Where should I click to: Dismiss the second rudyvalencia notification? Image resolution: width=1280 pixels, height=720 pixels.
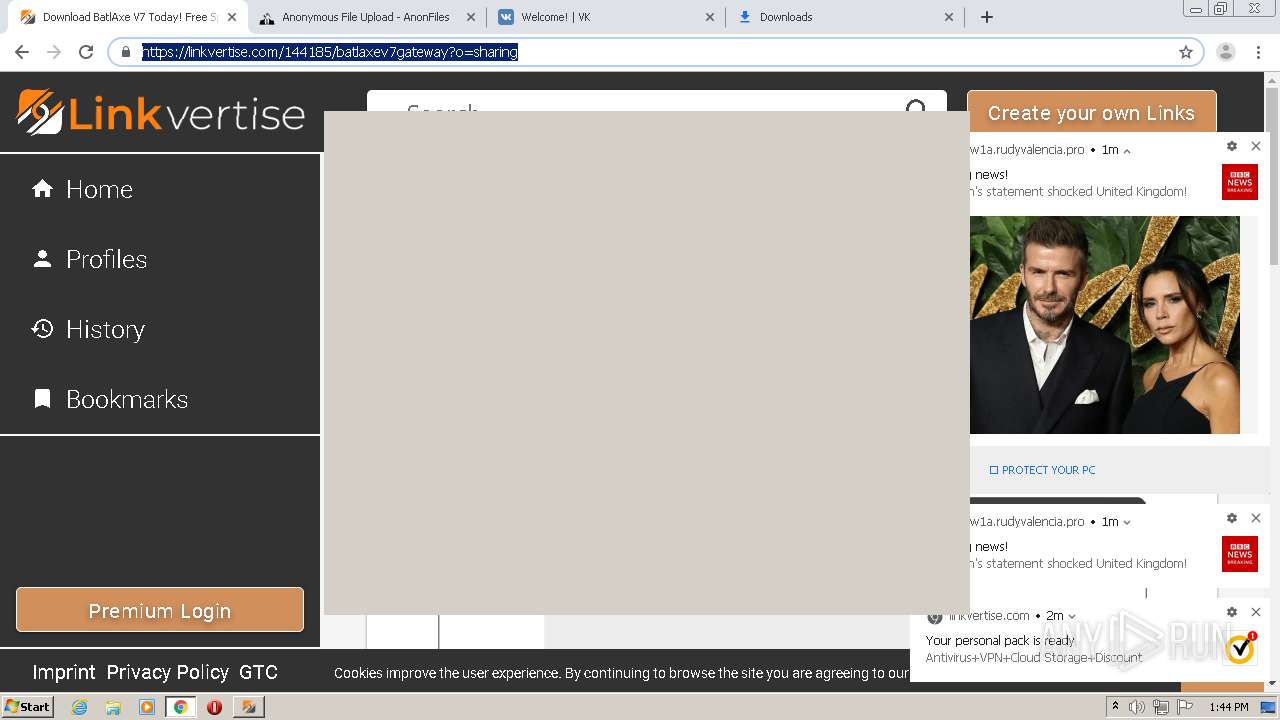tap(1256, 518)
